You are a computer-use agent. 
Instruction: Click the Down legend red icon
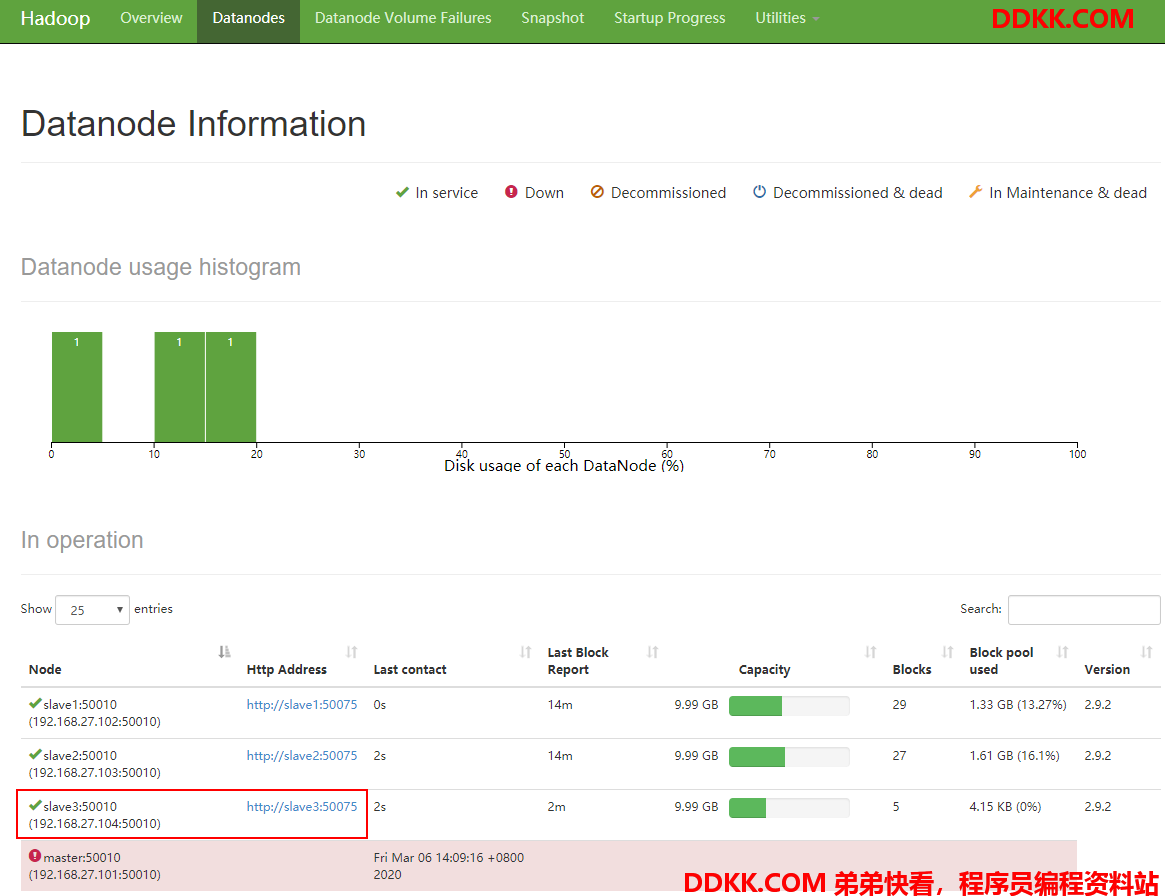click(511, 192)
